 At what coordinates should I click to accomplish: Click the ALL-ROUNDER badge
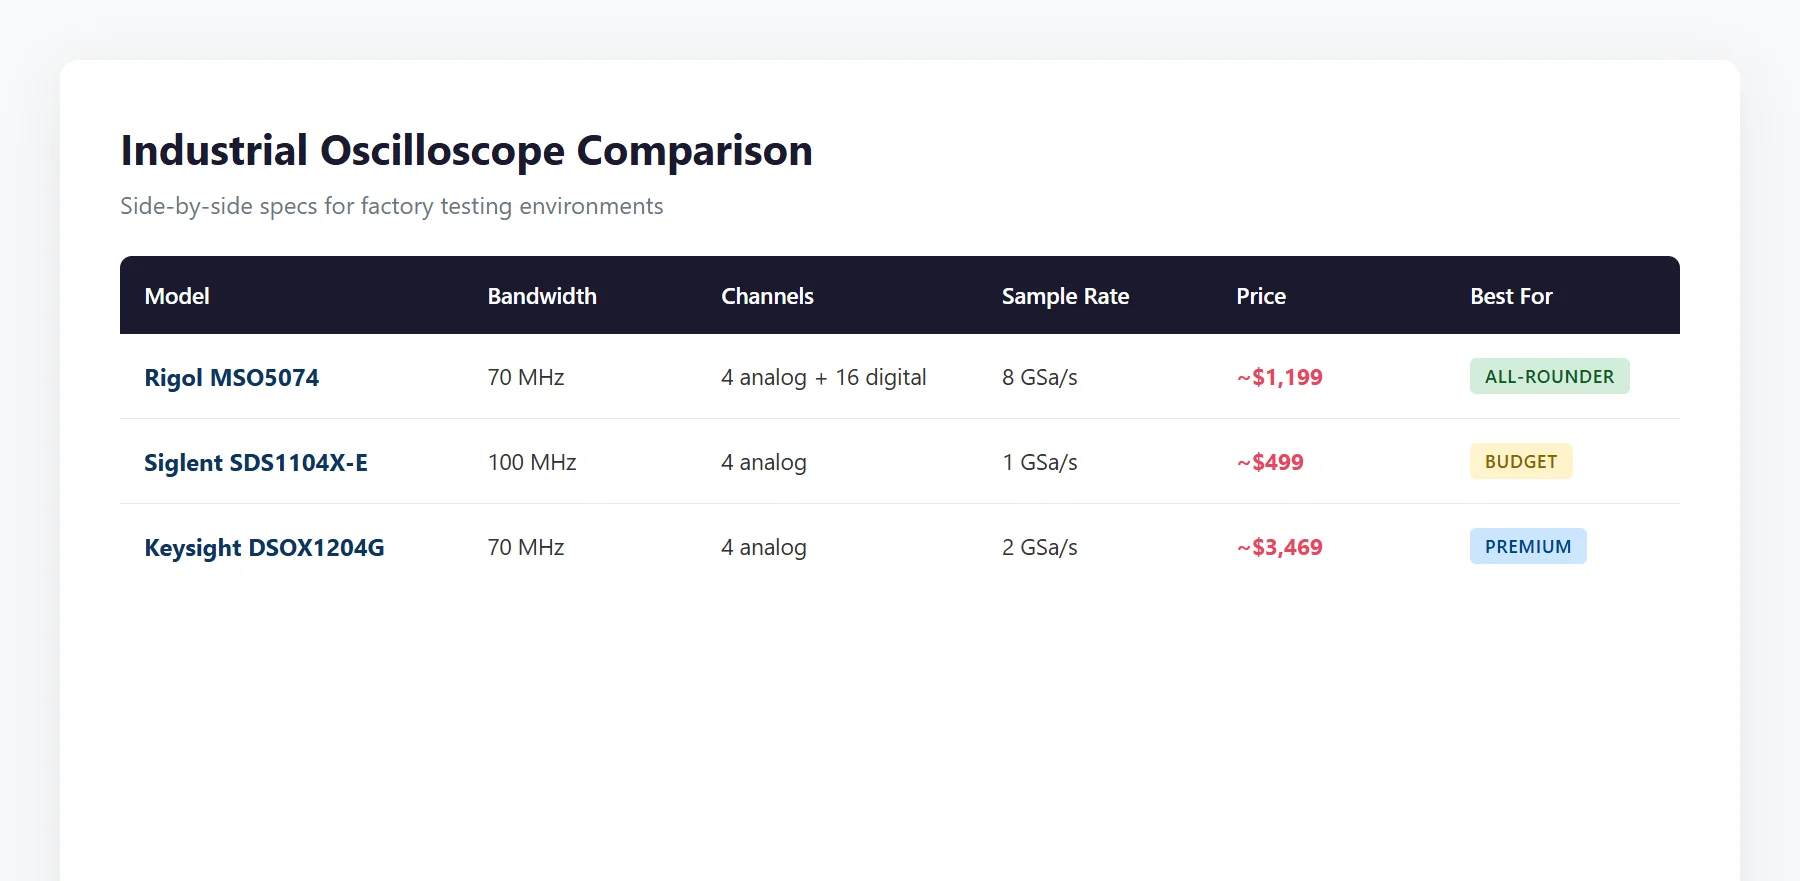(1549, 376)
